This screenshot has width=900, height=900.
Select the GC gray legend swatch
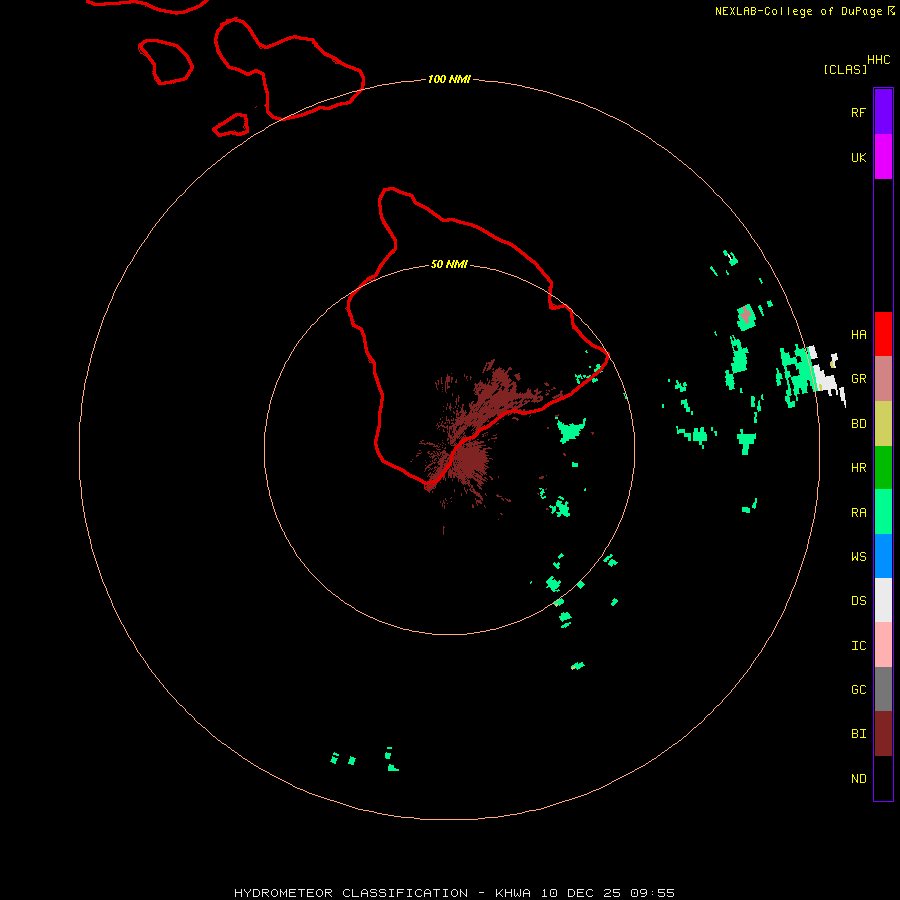coord(883,689)
